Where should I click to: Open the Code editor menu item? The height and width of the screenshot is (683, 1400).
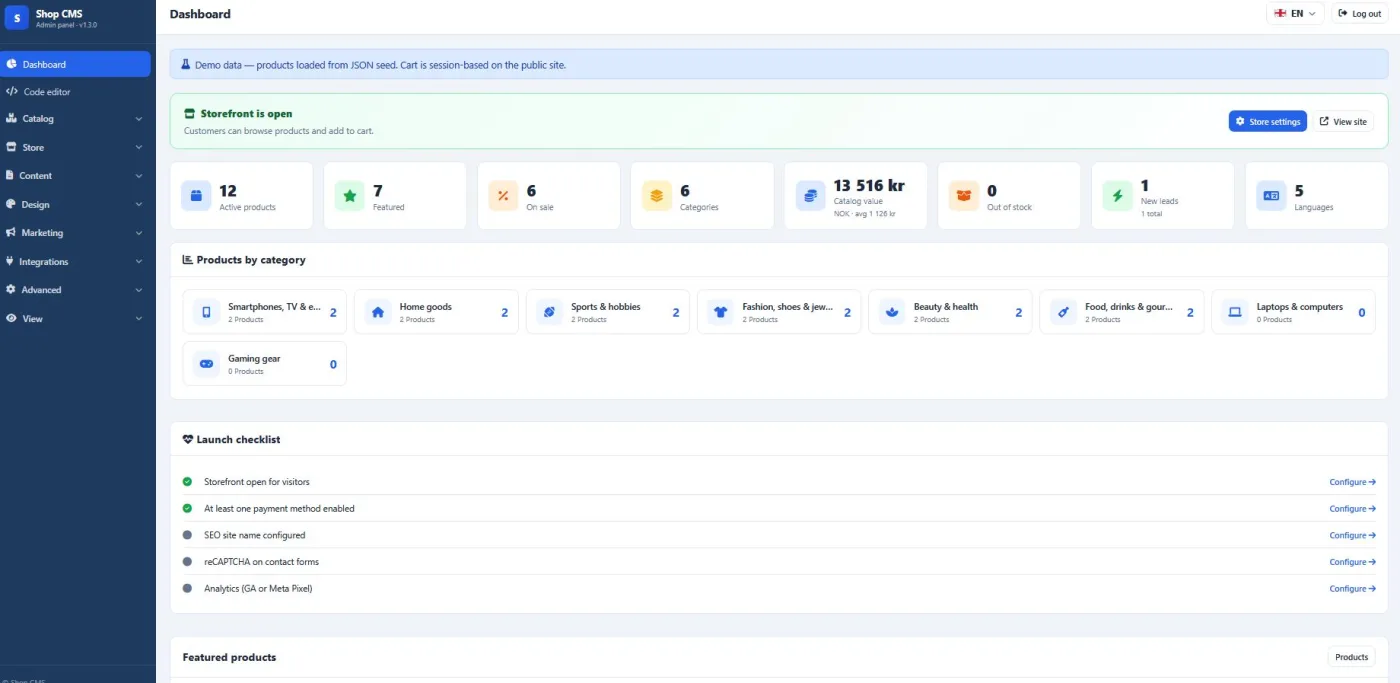tap(76, 92)
